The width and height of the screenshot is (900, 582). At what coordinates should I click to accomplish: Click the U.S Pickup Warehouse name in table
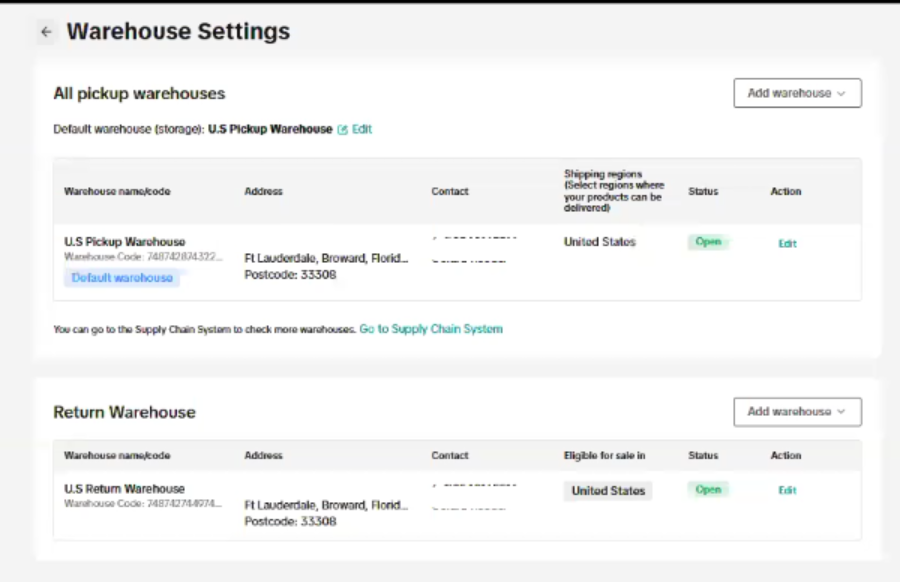coord(125,242)
